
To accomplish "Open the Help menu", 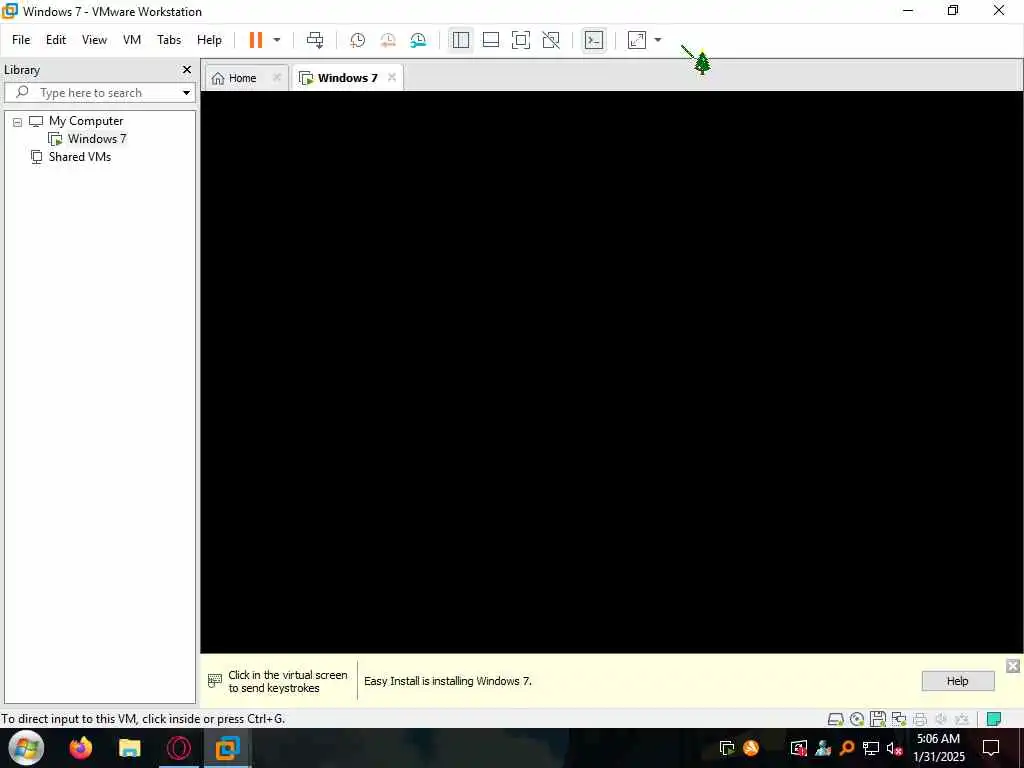I will [210, 40].
